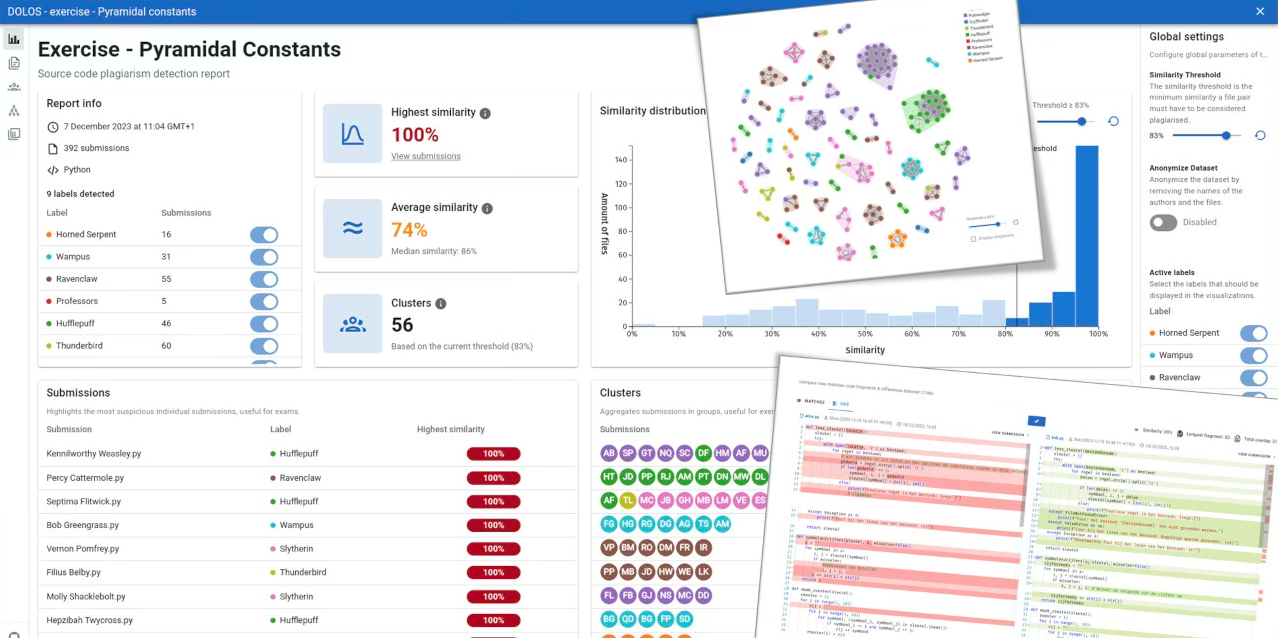Click info icon next to Clusters
The height and width of the screenshot is (638, 1278).
[x=441, y=304]
